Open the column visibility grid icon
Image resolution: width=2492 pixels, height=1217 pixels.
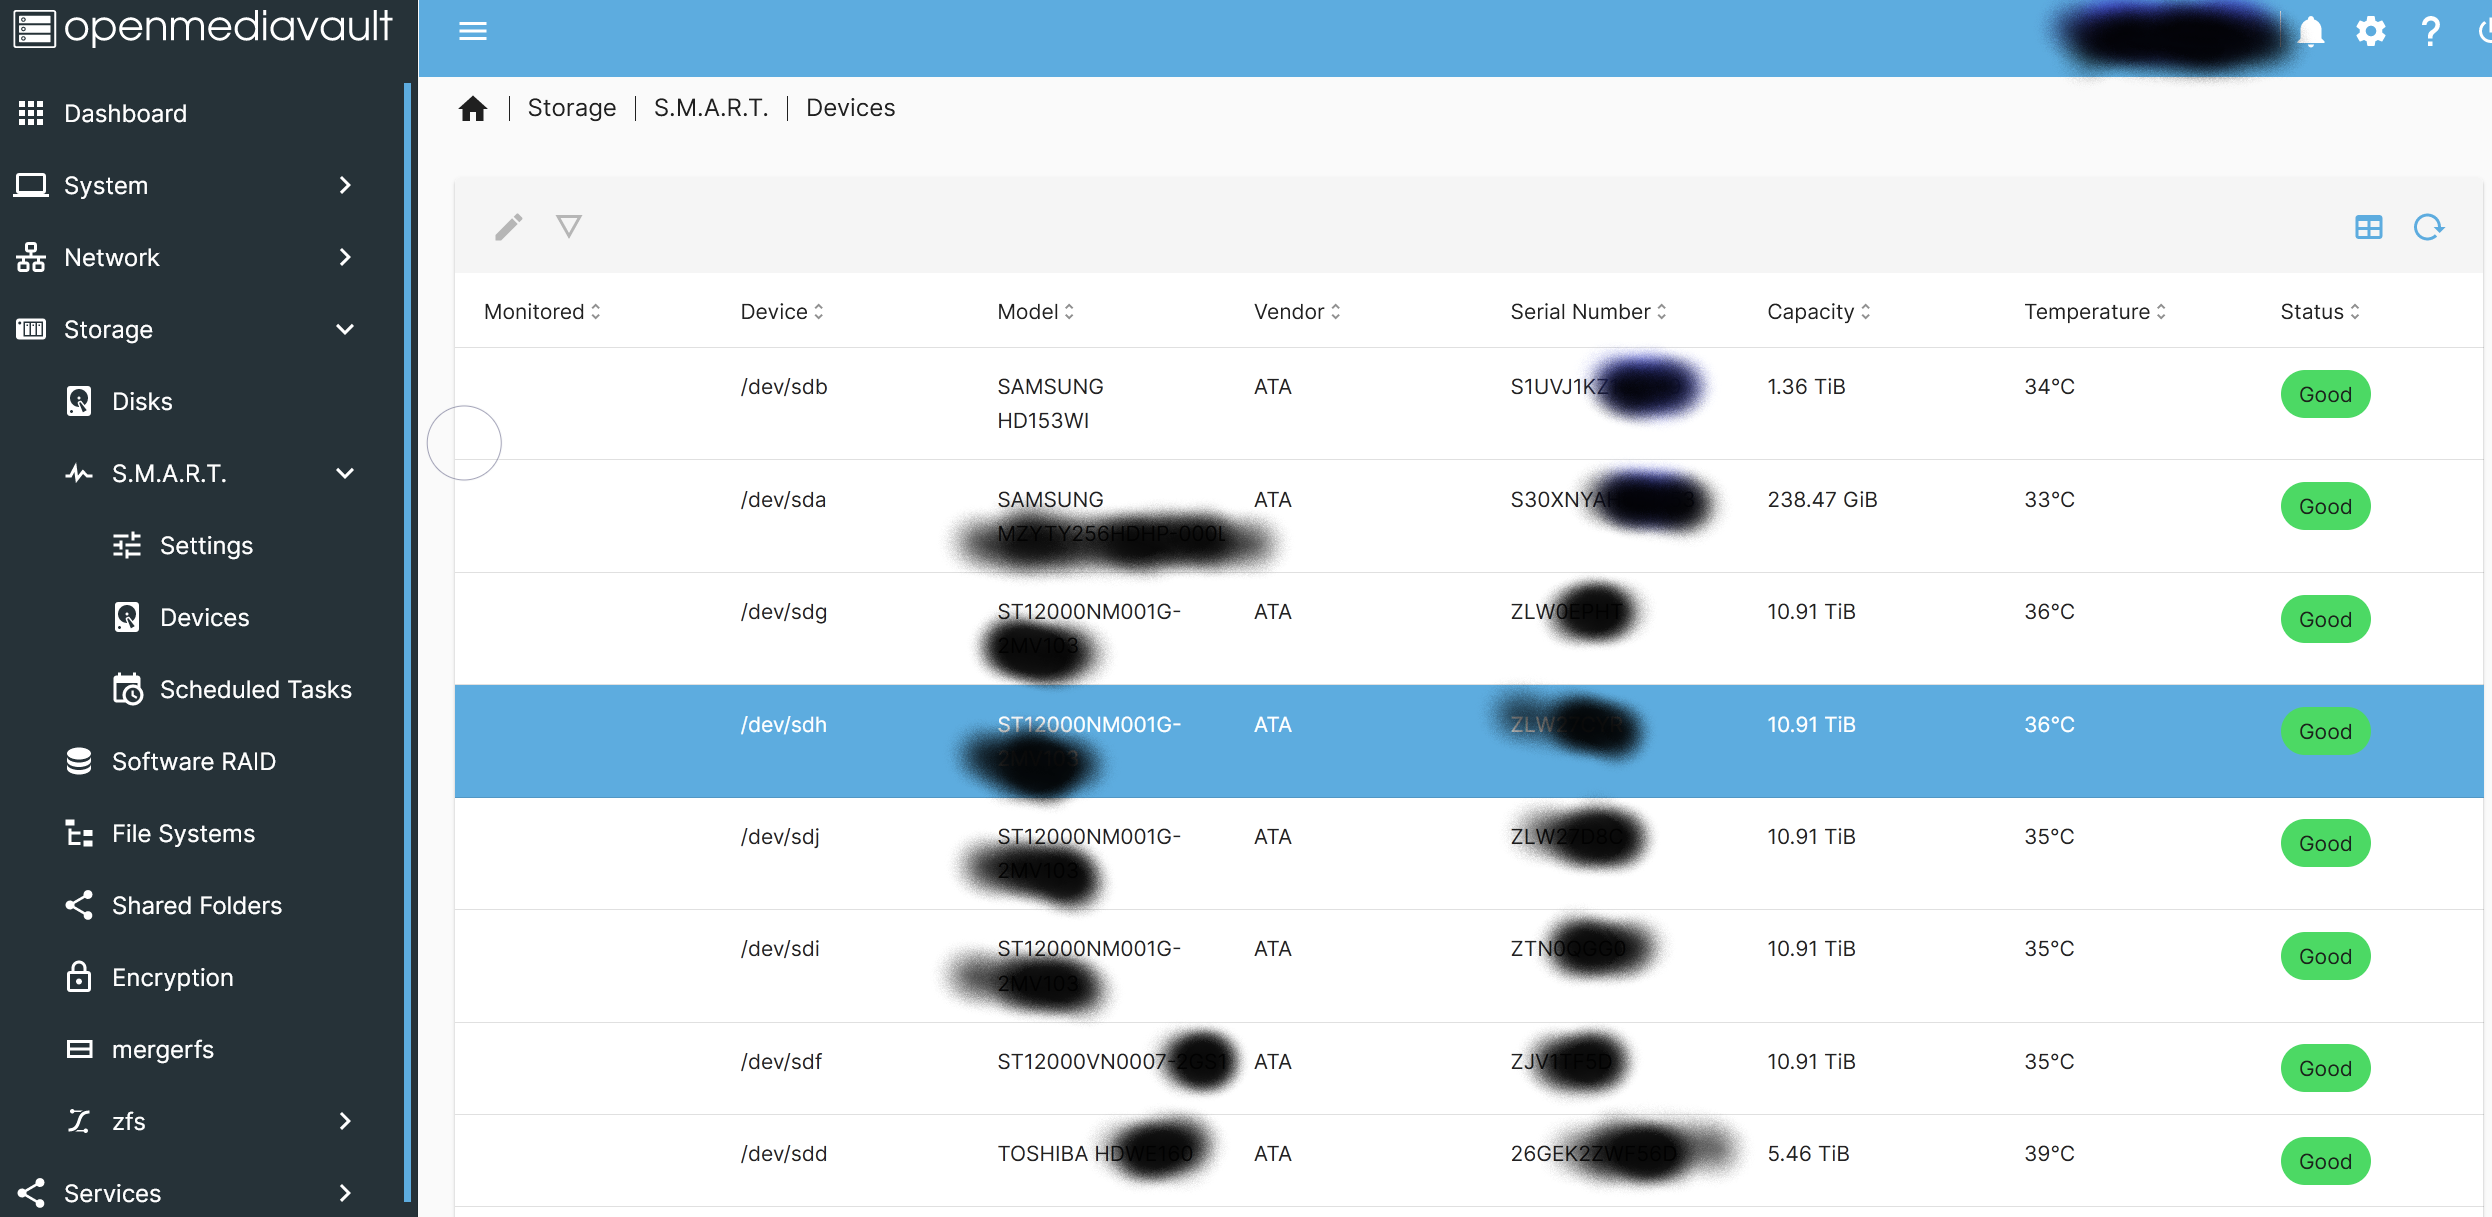click(2368, 227)
